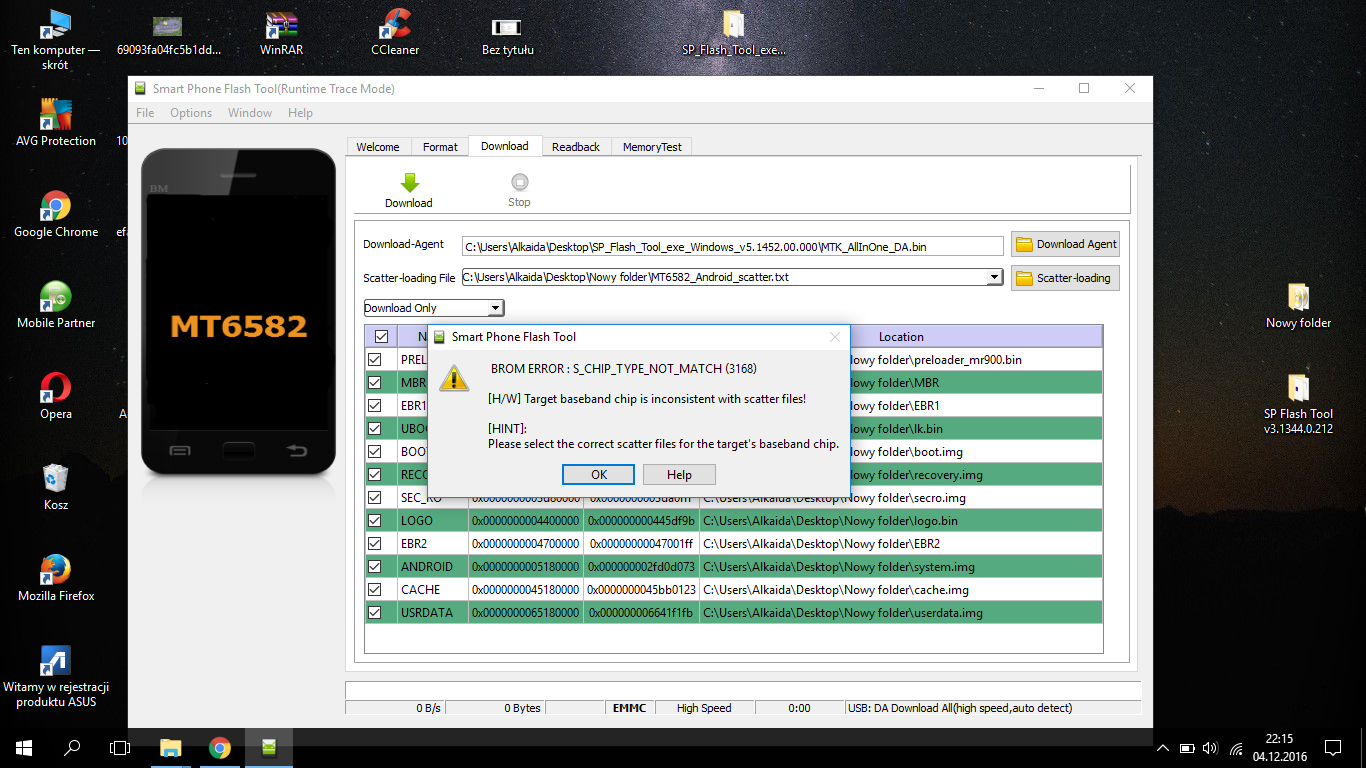This screenshot has height=768, width=1366.
Task: Launch CCleaner from the desktop
Action: pos(395,34)
